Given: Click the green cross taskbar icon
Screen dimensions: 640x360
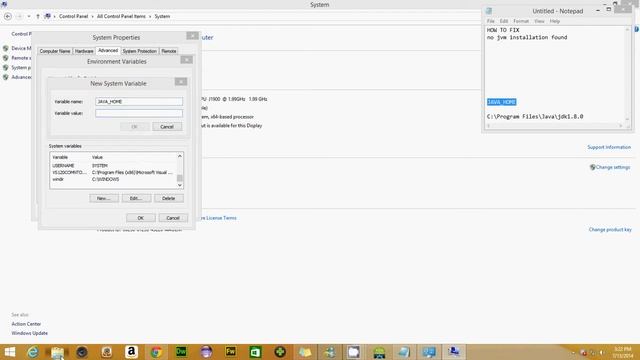Looking at the screenshot, I should (280, 352).
